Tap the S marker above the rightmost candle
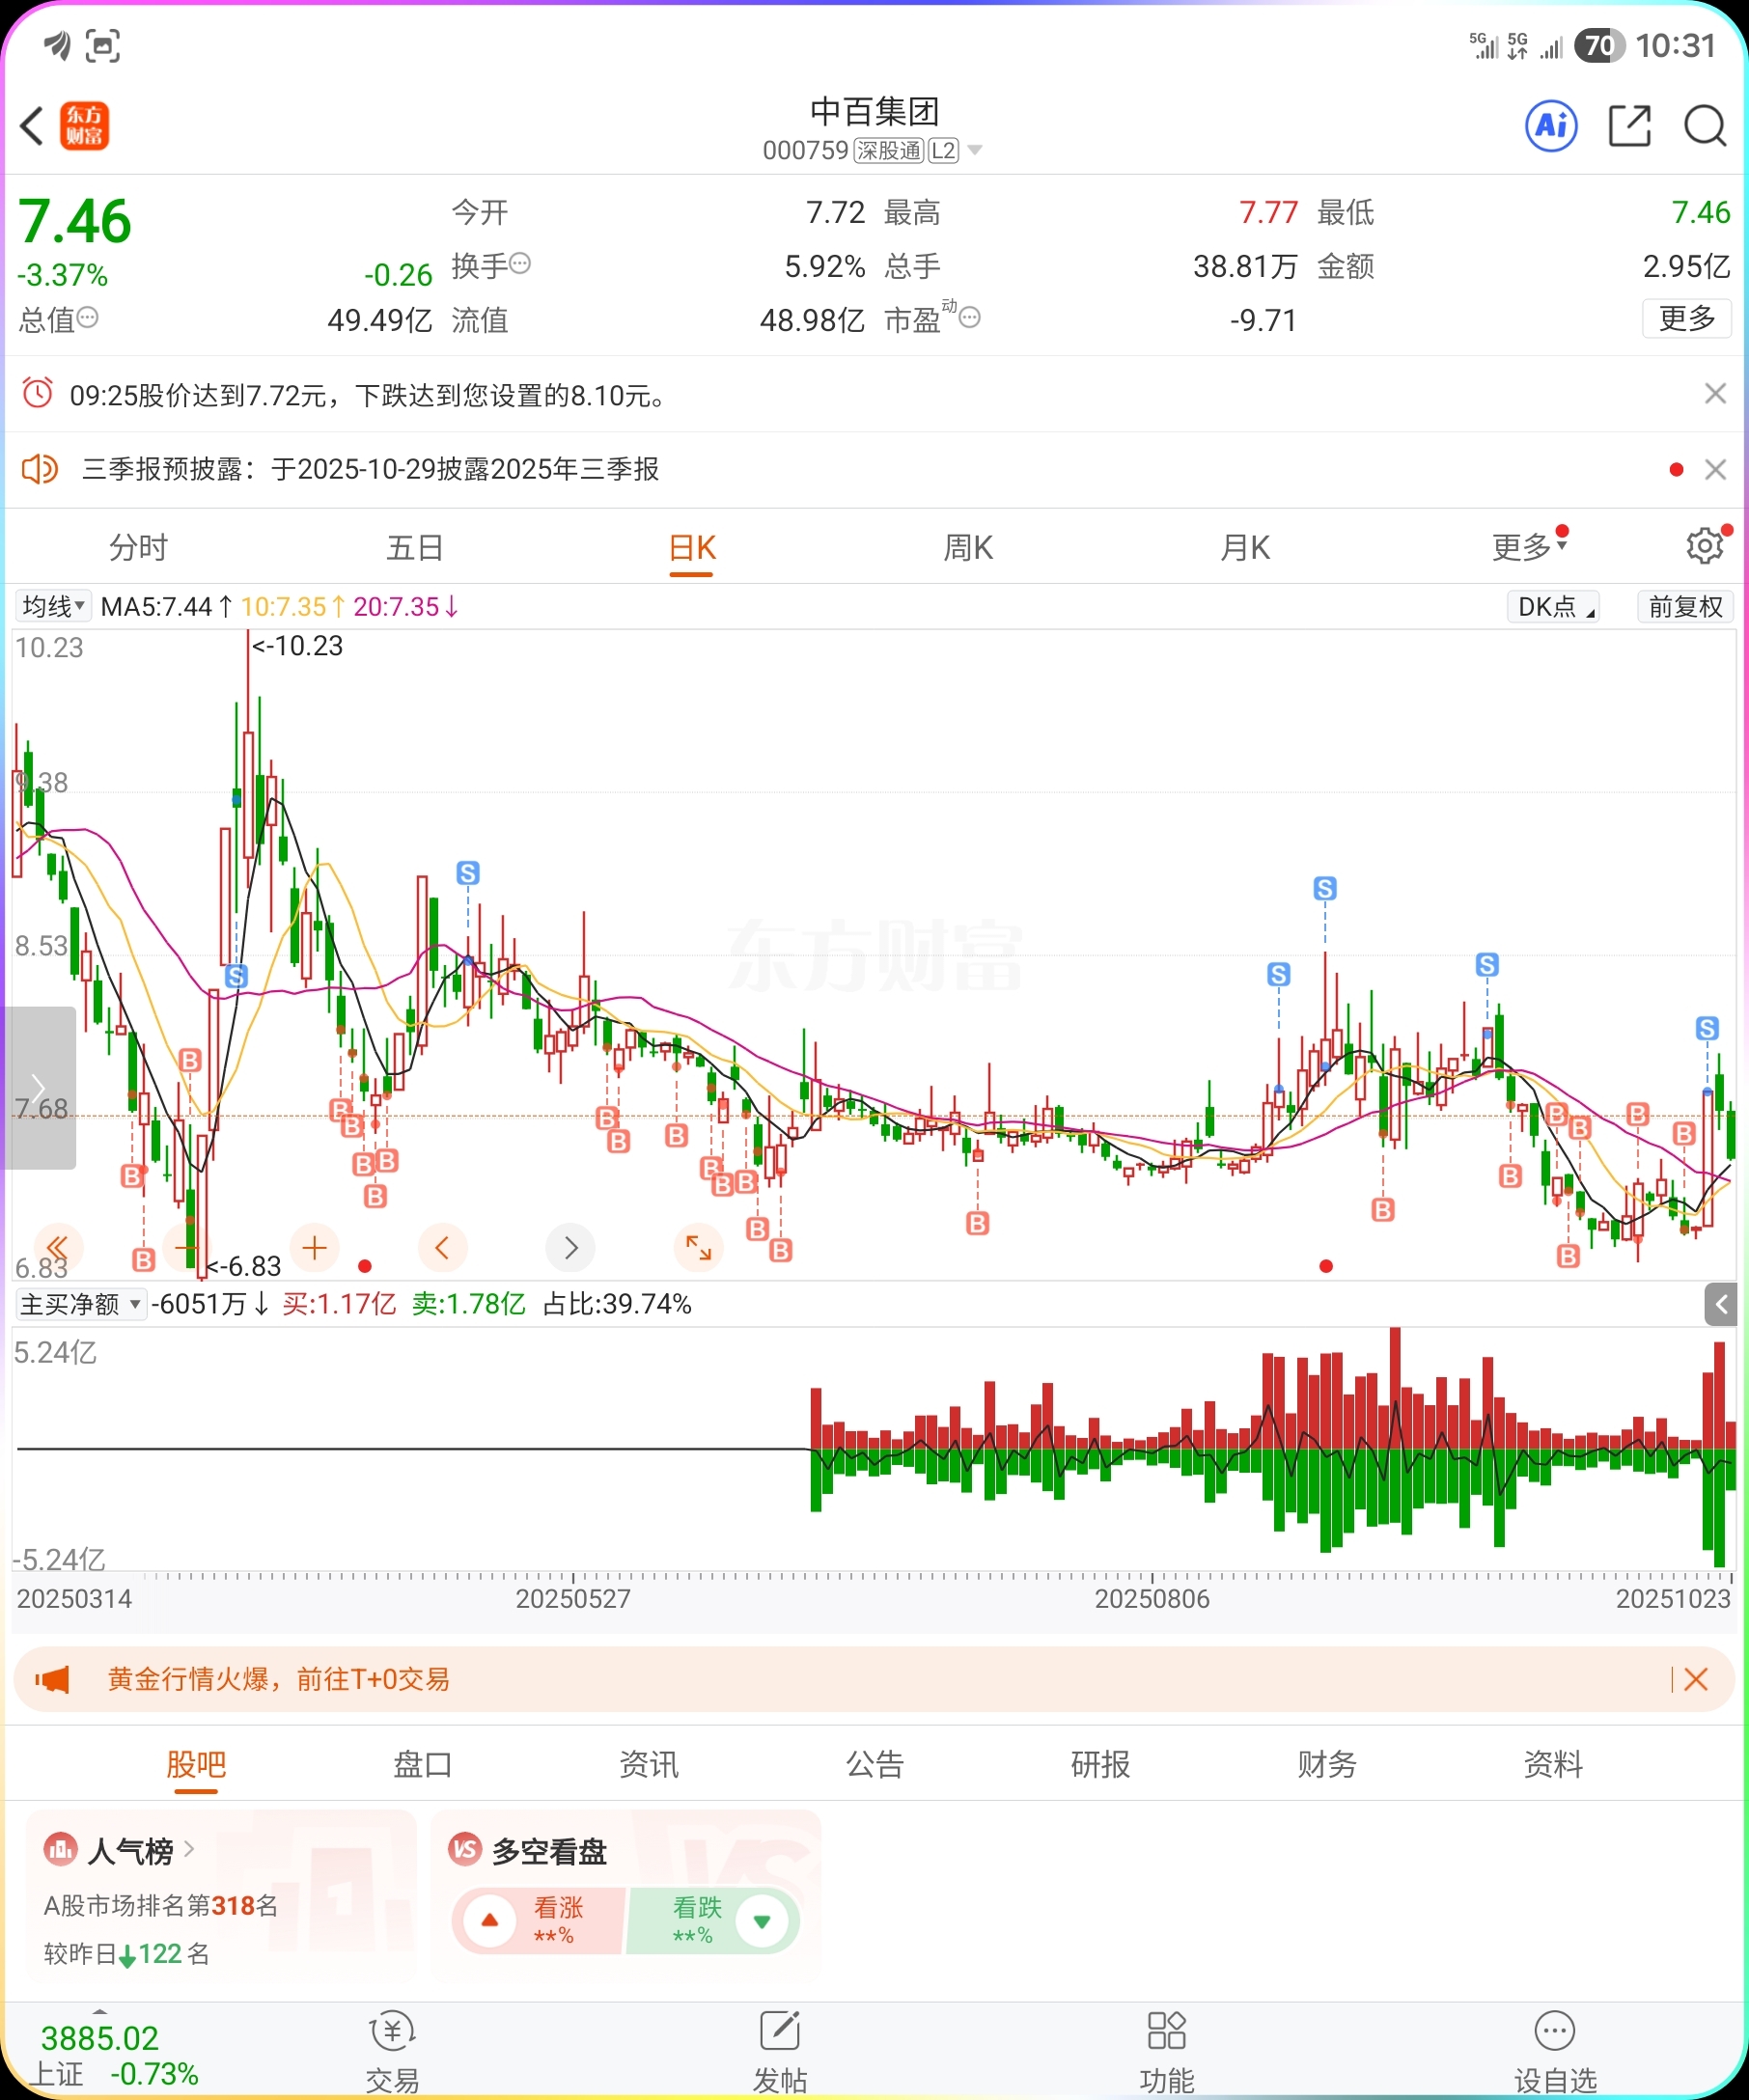Image resolution: width=1749 pixels, height=2100 pixels. coord(1707,1028)
